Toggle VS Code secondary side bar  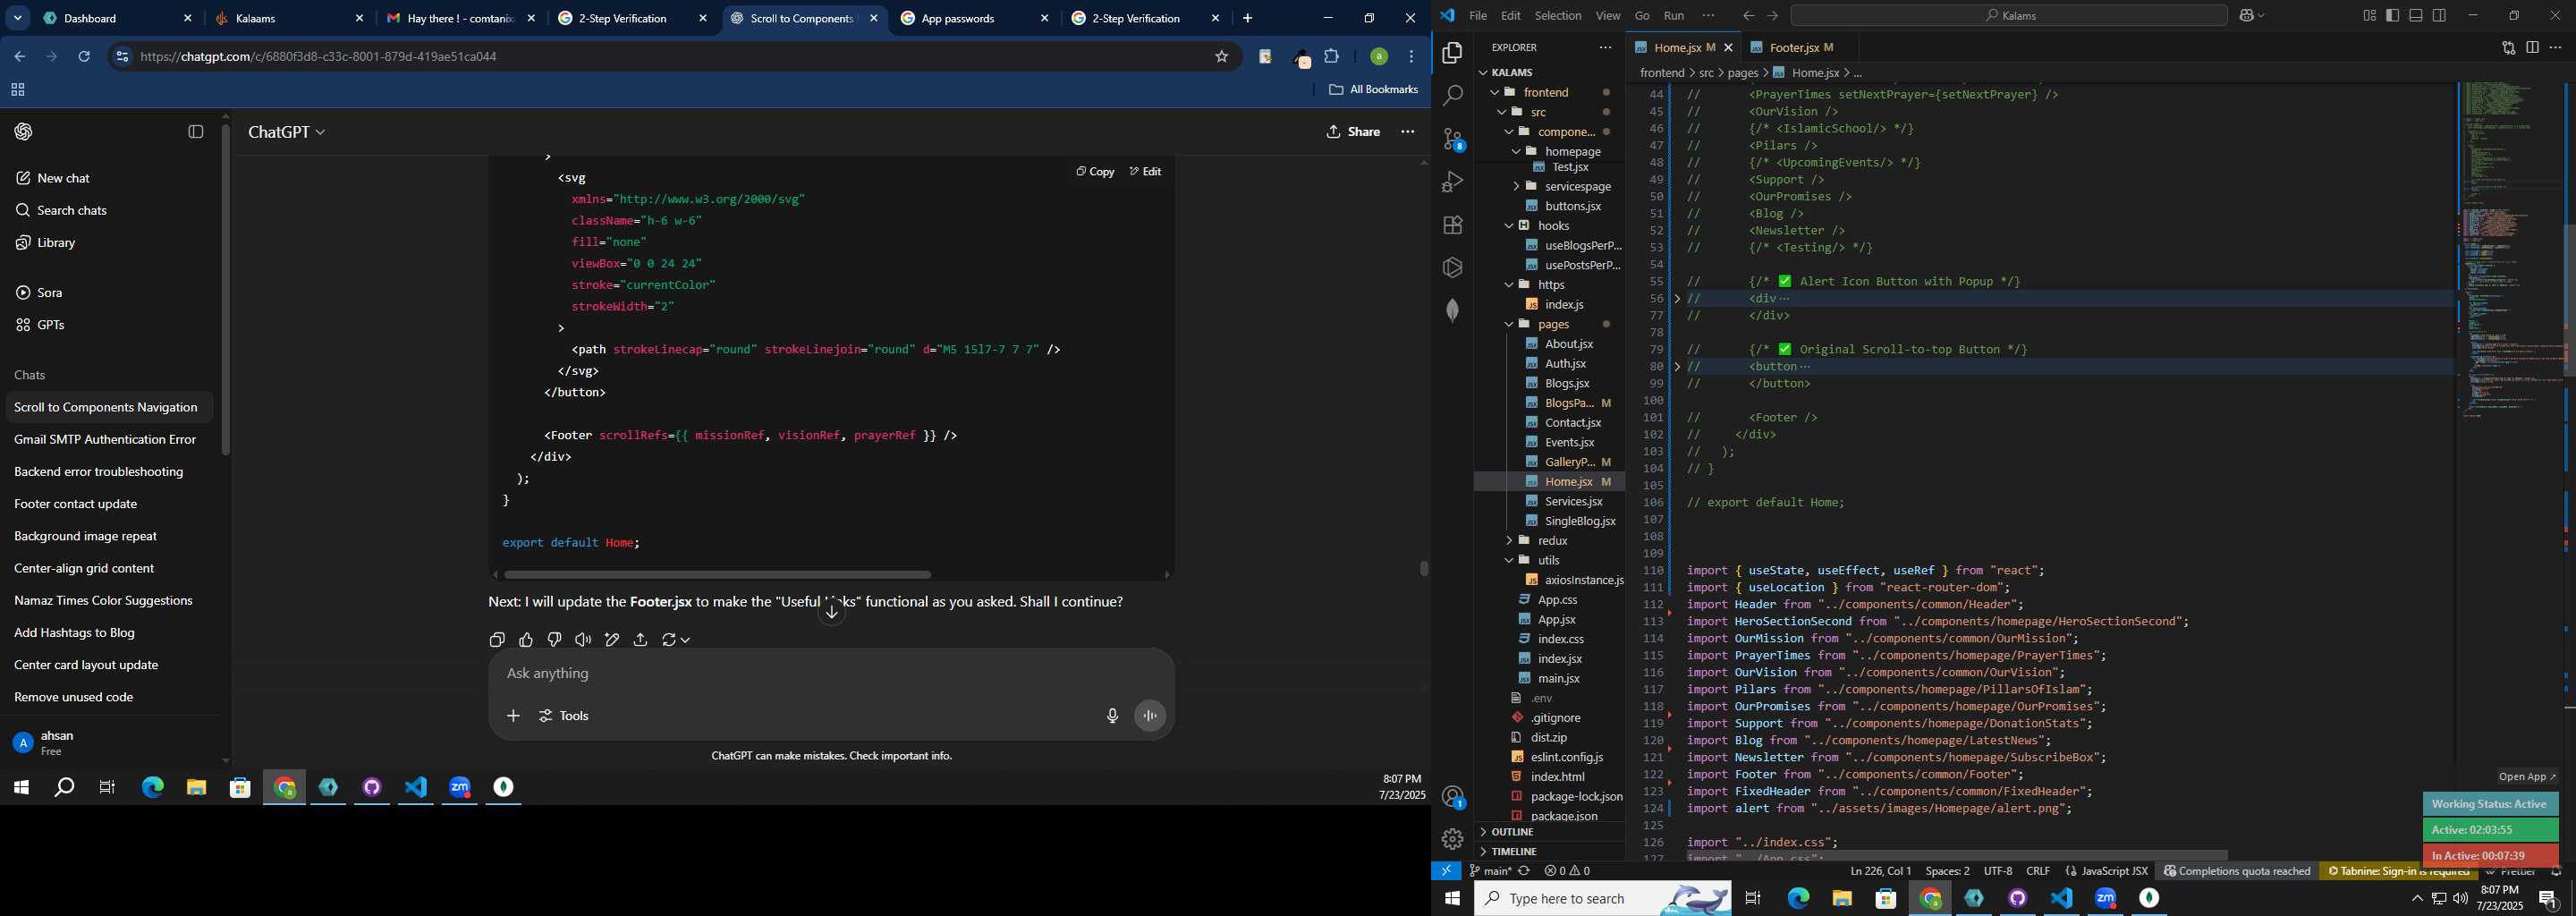tap(2440, 16)
